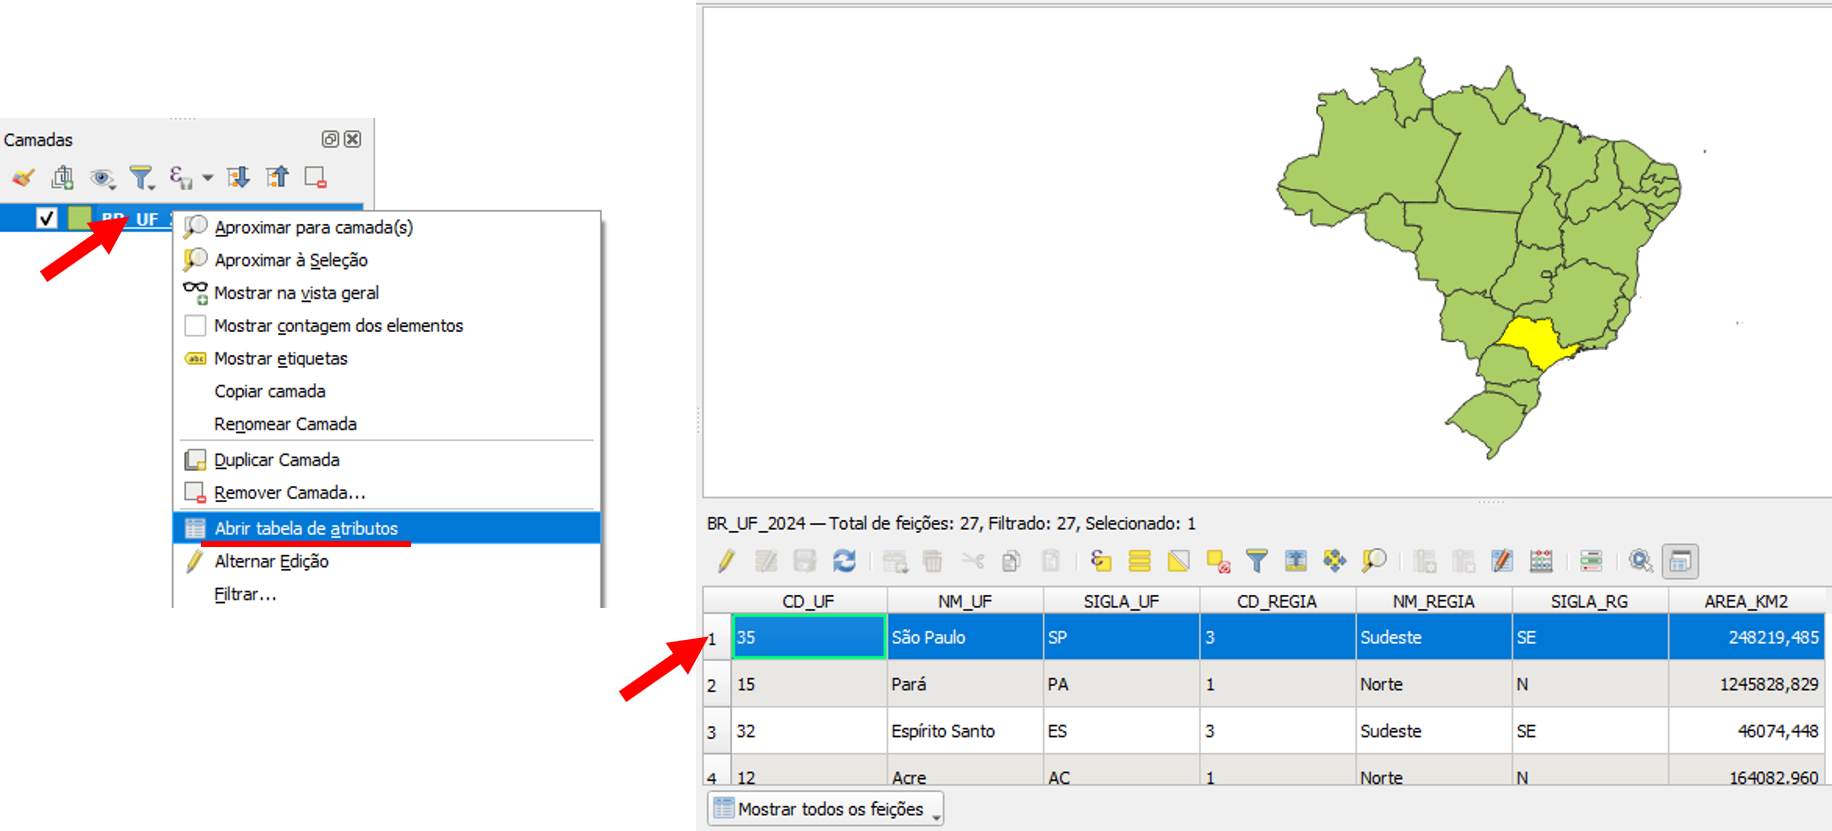Uncheck the BR_UF layer visibility checkbox

tap(46, 218)
